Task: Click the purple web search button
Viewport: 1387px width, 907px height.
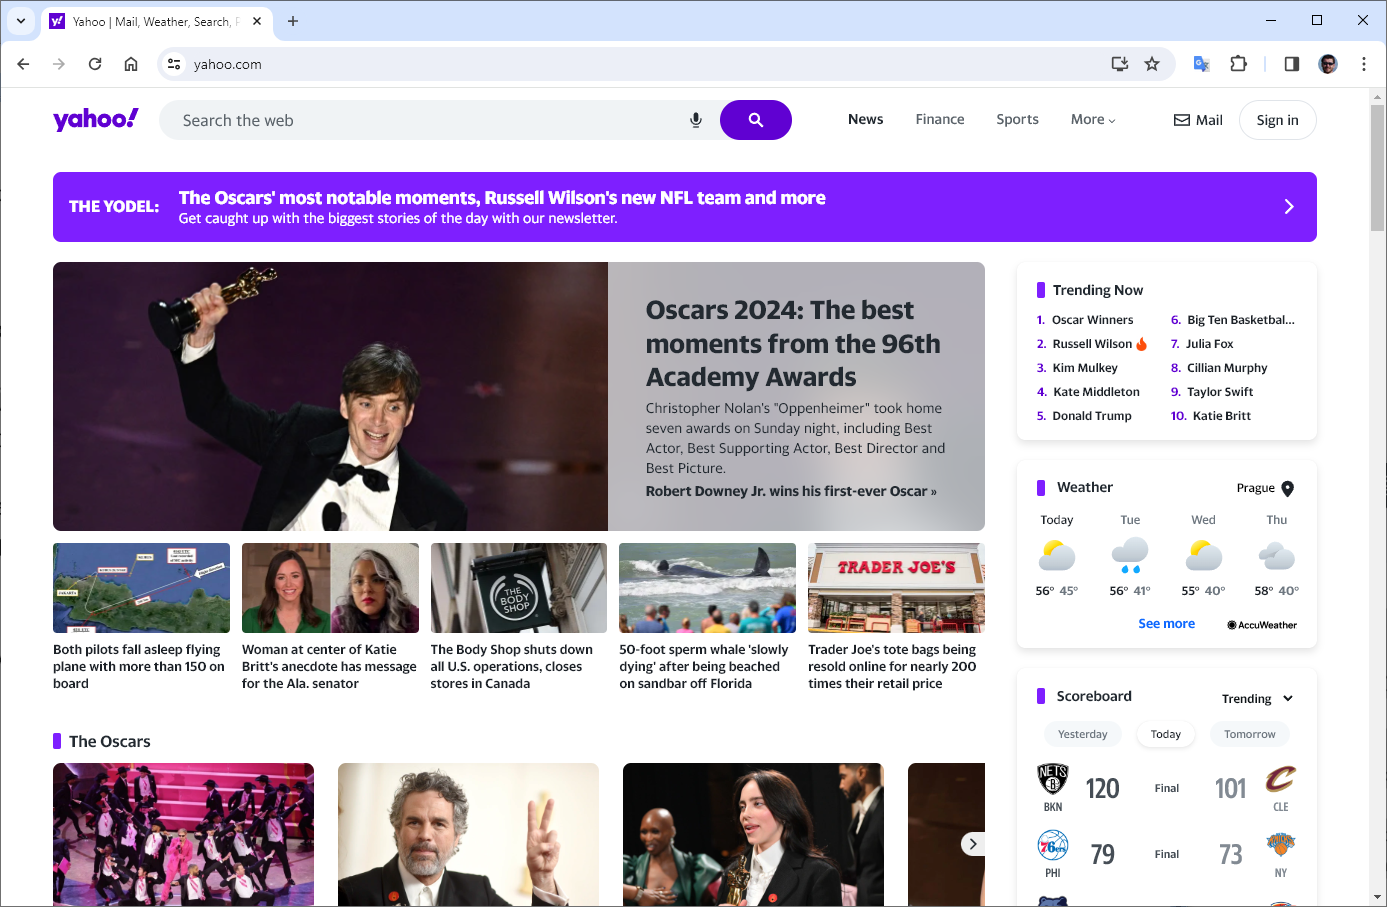Action: [755, 120]
